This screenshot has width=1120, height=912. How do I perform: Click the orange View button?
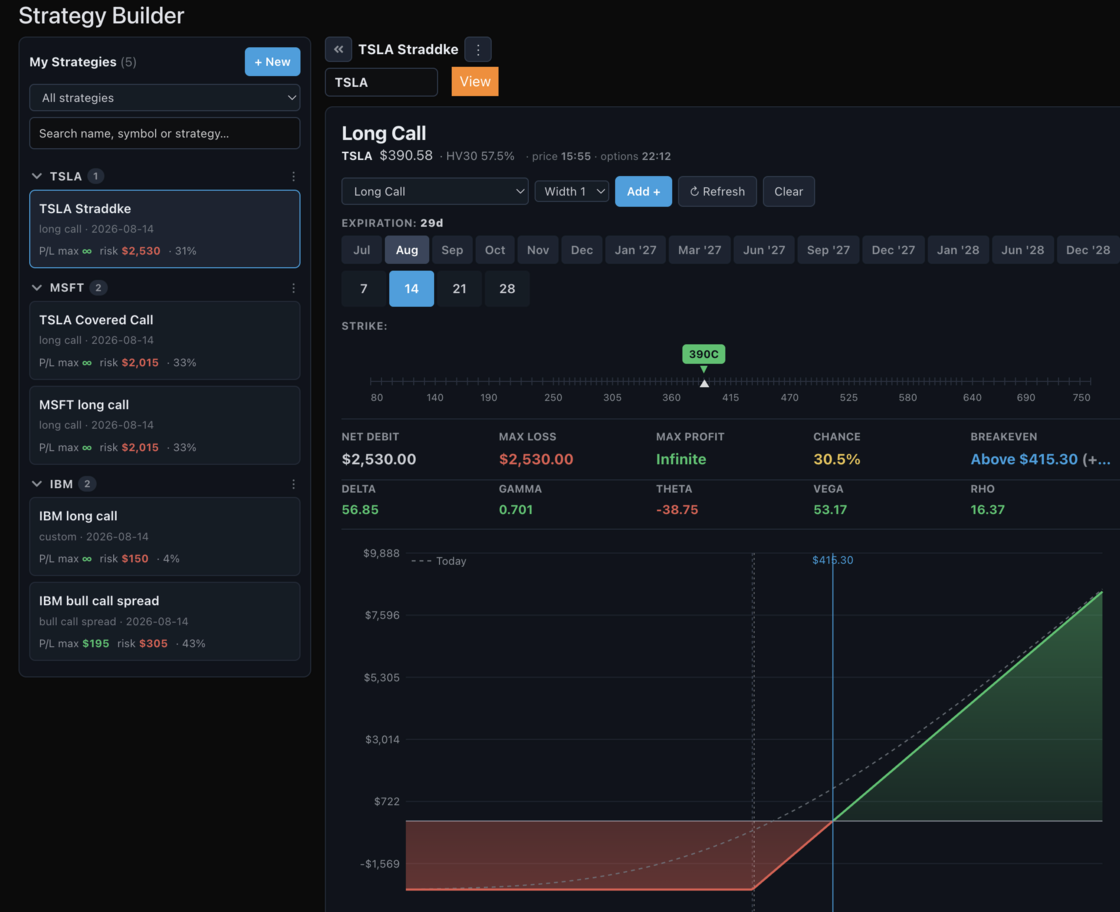point(475,81)
